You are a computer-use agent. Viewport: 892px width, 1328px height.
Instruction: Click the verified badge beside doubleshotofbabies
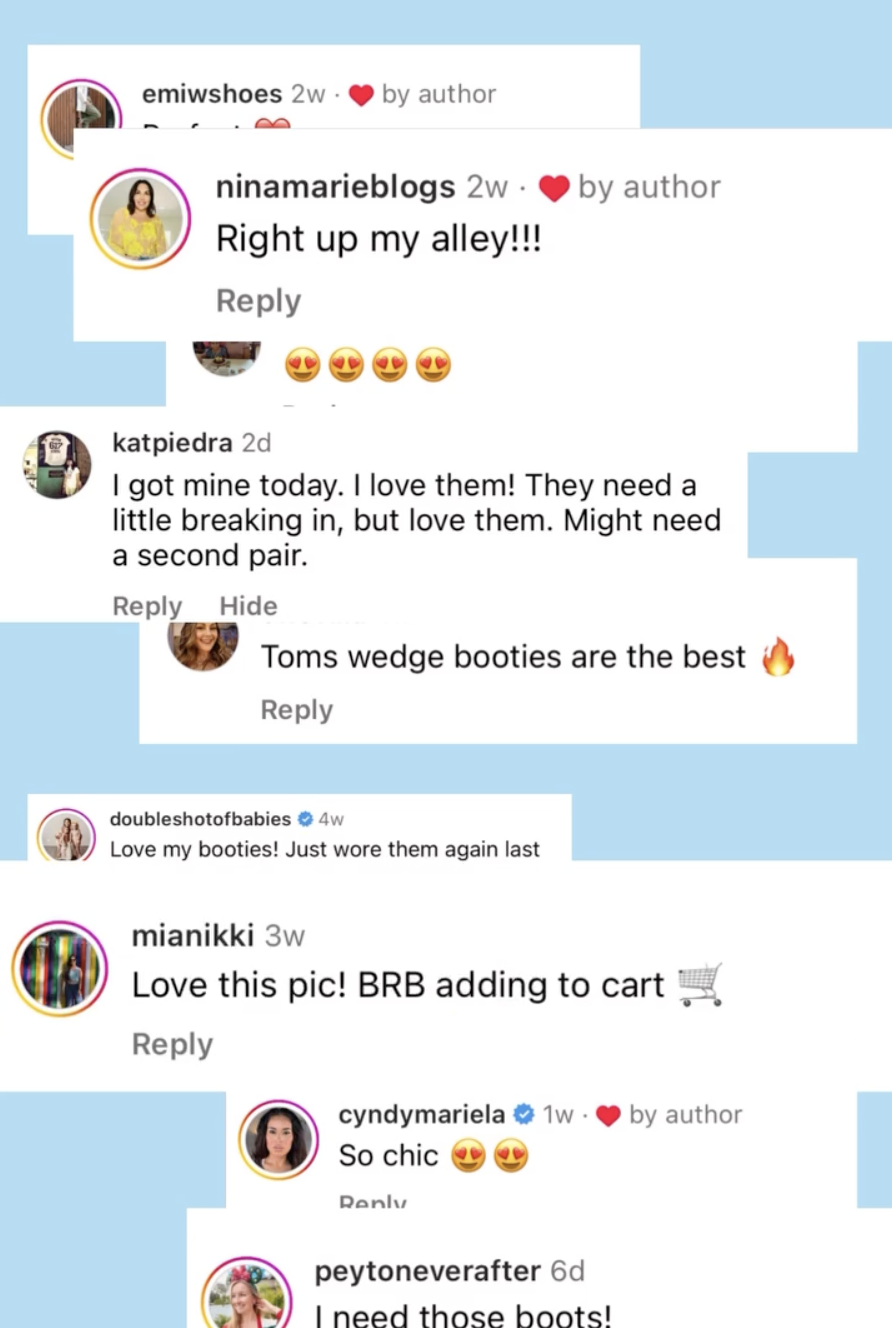pos(305,819)
